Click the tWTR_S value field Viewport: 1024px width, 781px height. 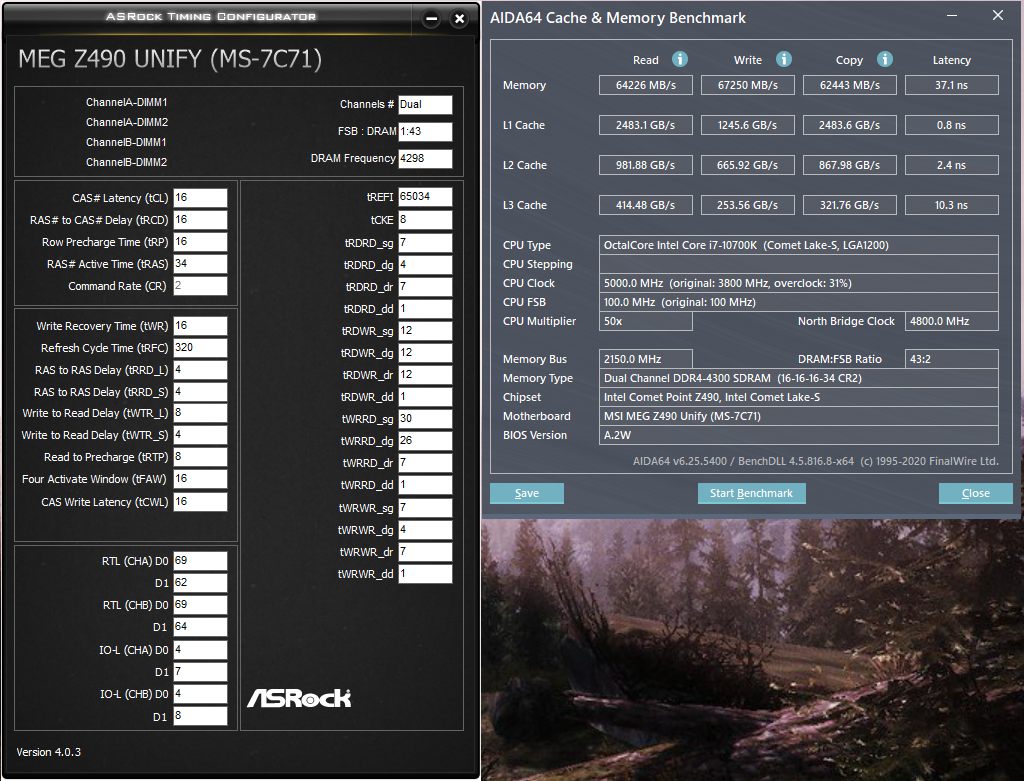[200, 435]
